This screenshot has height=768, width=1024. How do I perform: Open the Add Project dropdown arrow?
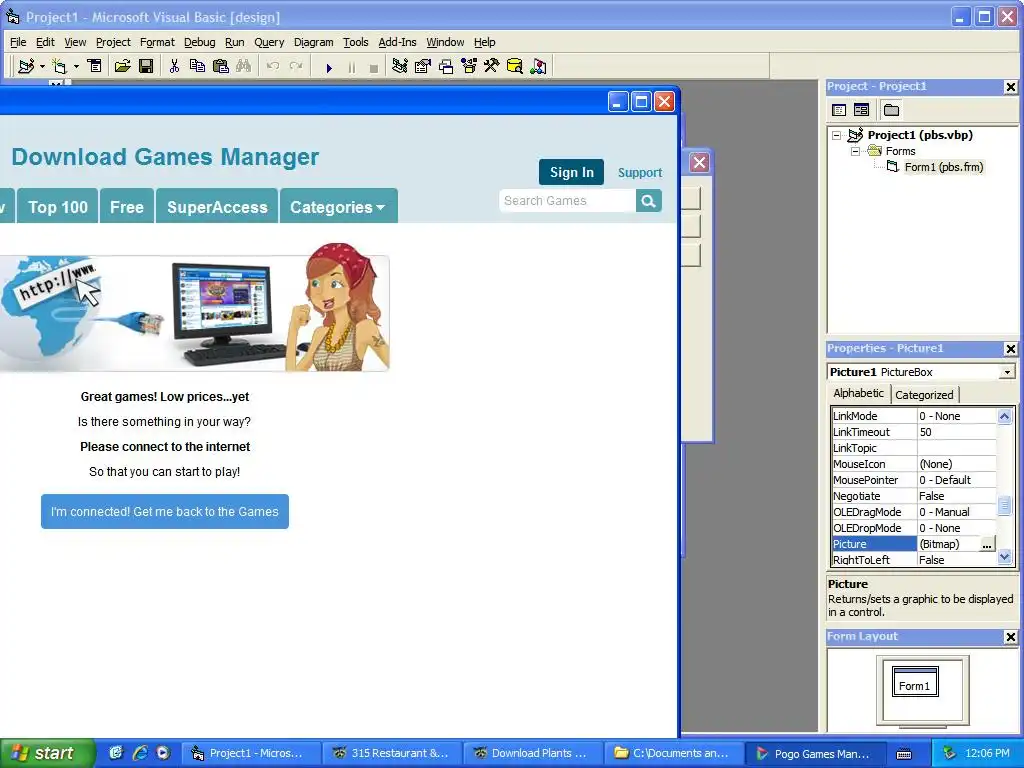pos(42,66)
